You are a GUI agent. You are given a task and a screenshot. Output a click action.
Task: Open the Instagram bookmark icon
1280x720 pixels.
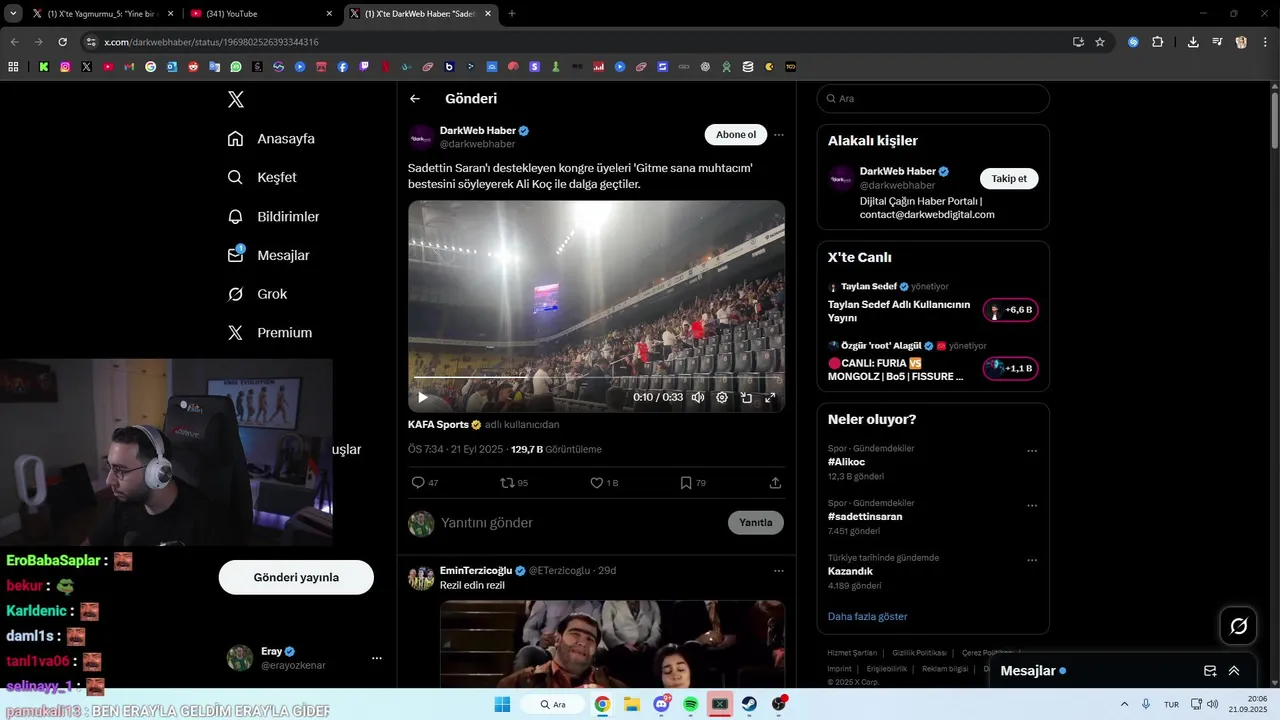[65, 67]
